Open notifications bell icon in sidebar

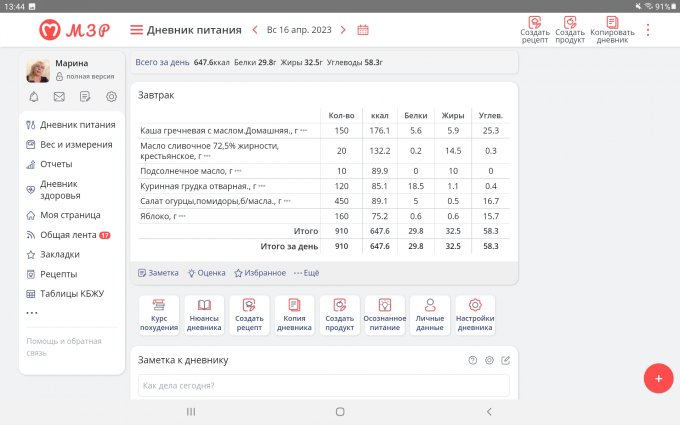pyautogui.click(x=34, y=97)
